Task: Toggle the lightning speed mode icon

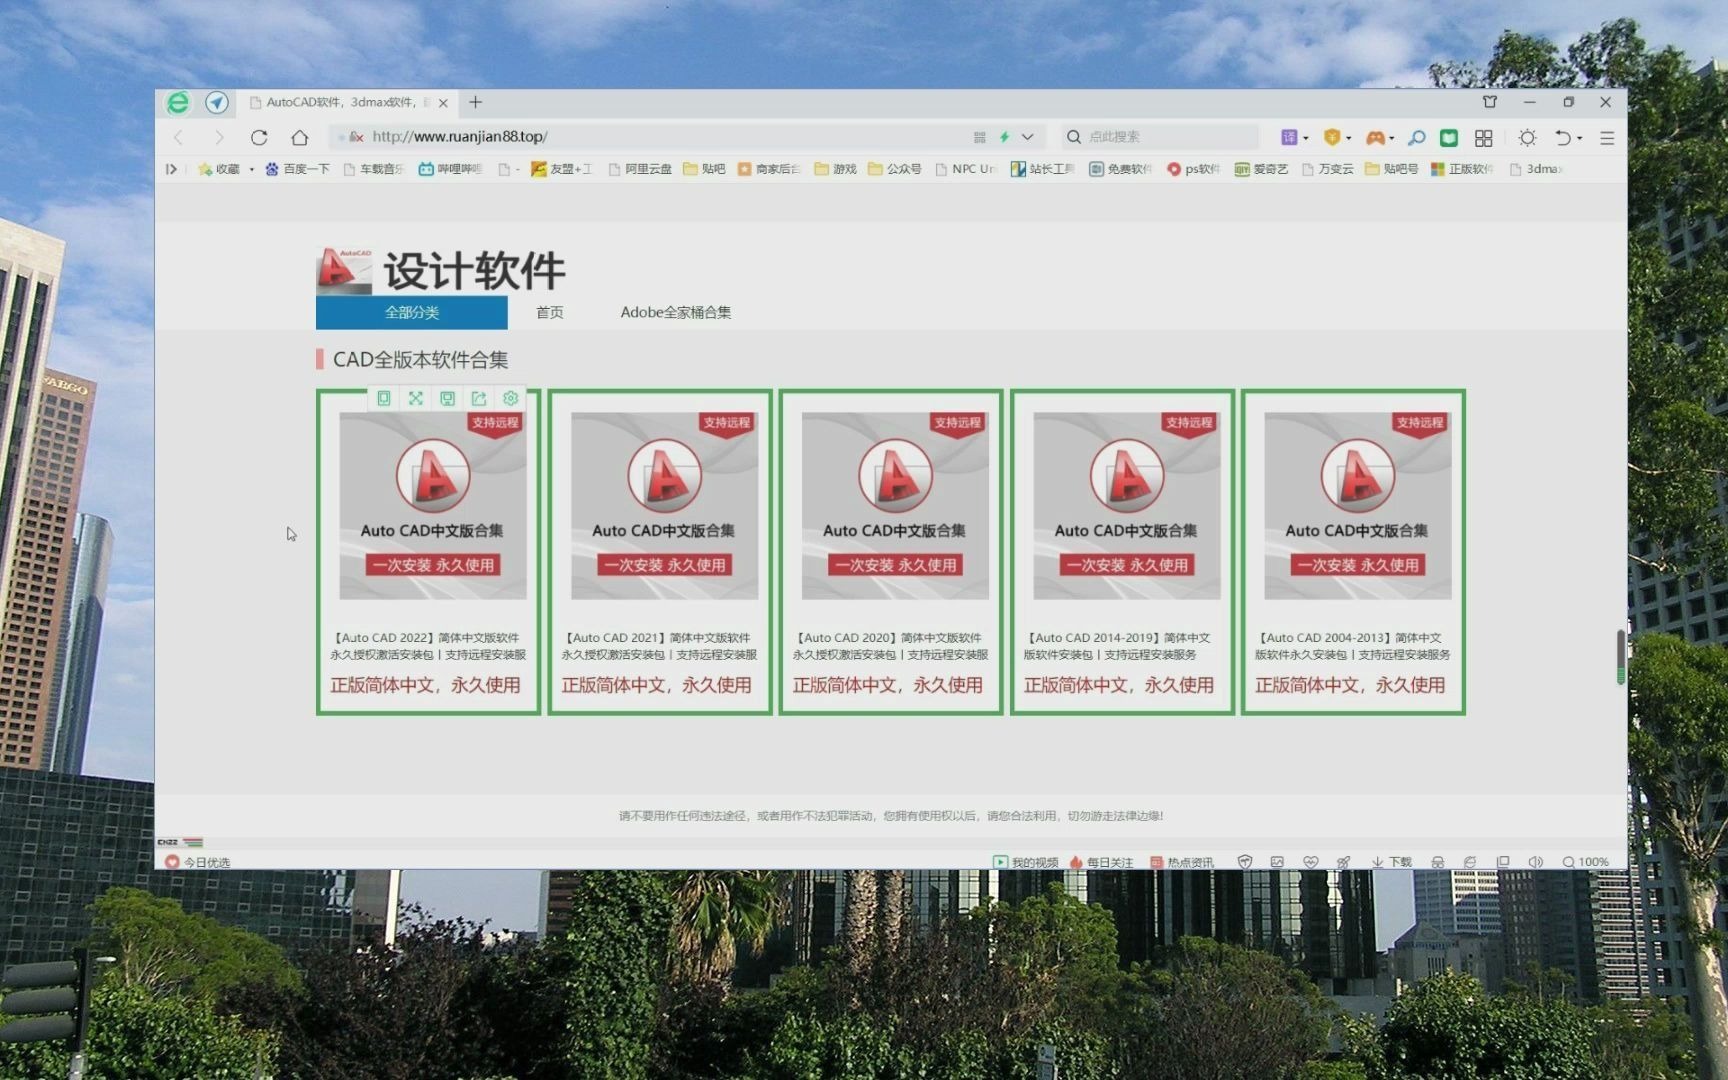Action: [1005, 137]
